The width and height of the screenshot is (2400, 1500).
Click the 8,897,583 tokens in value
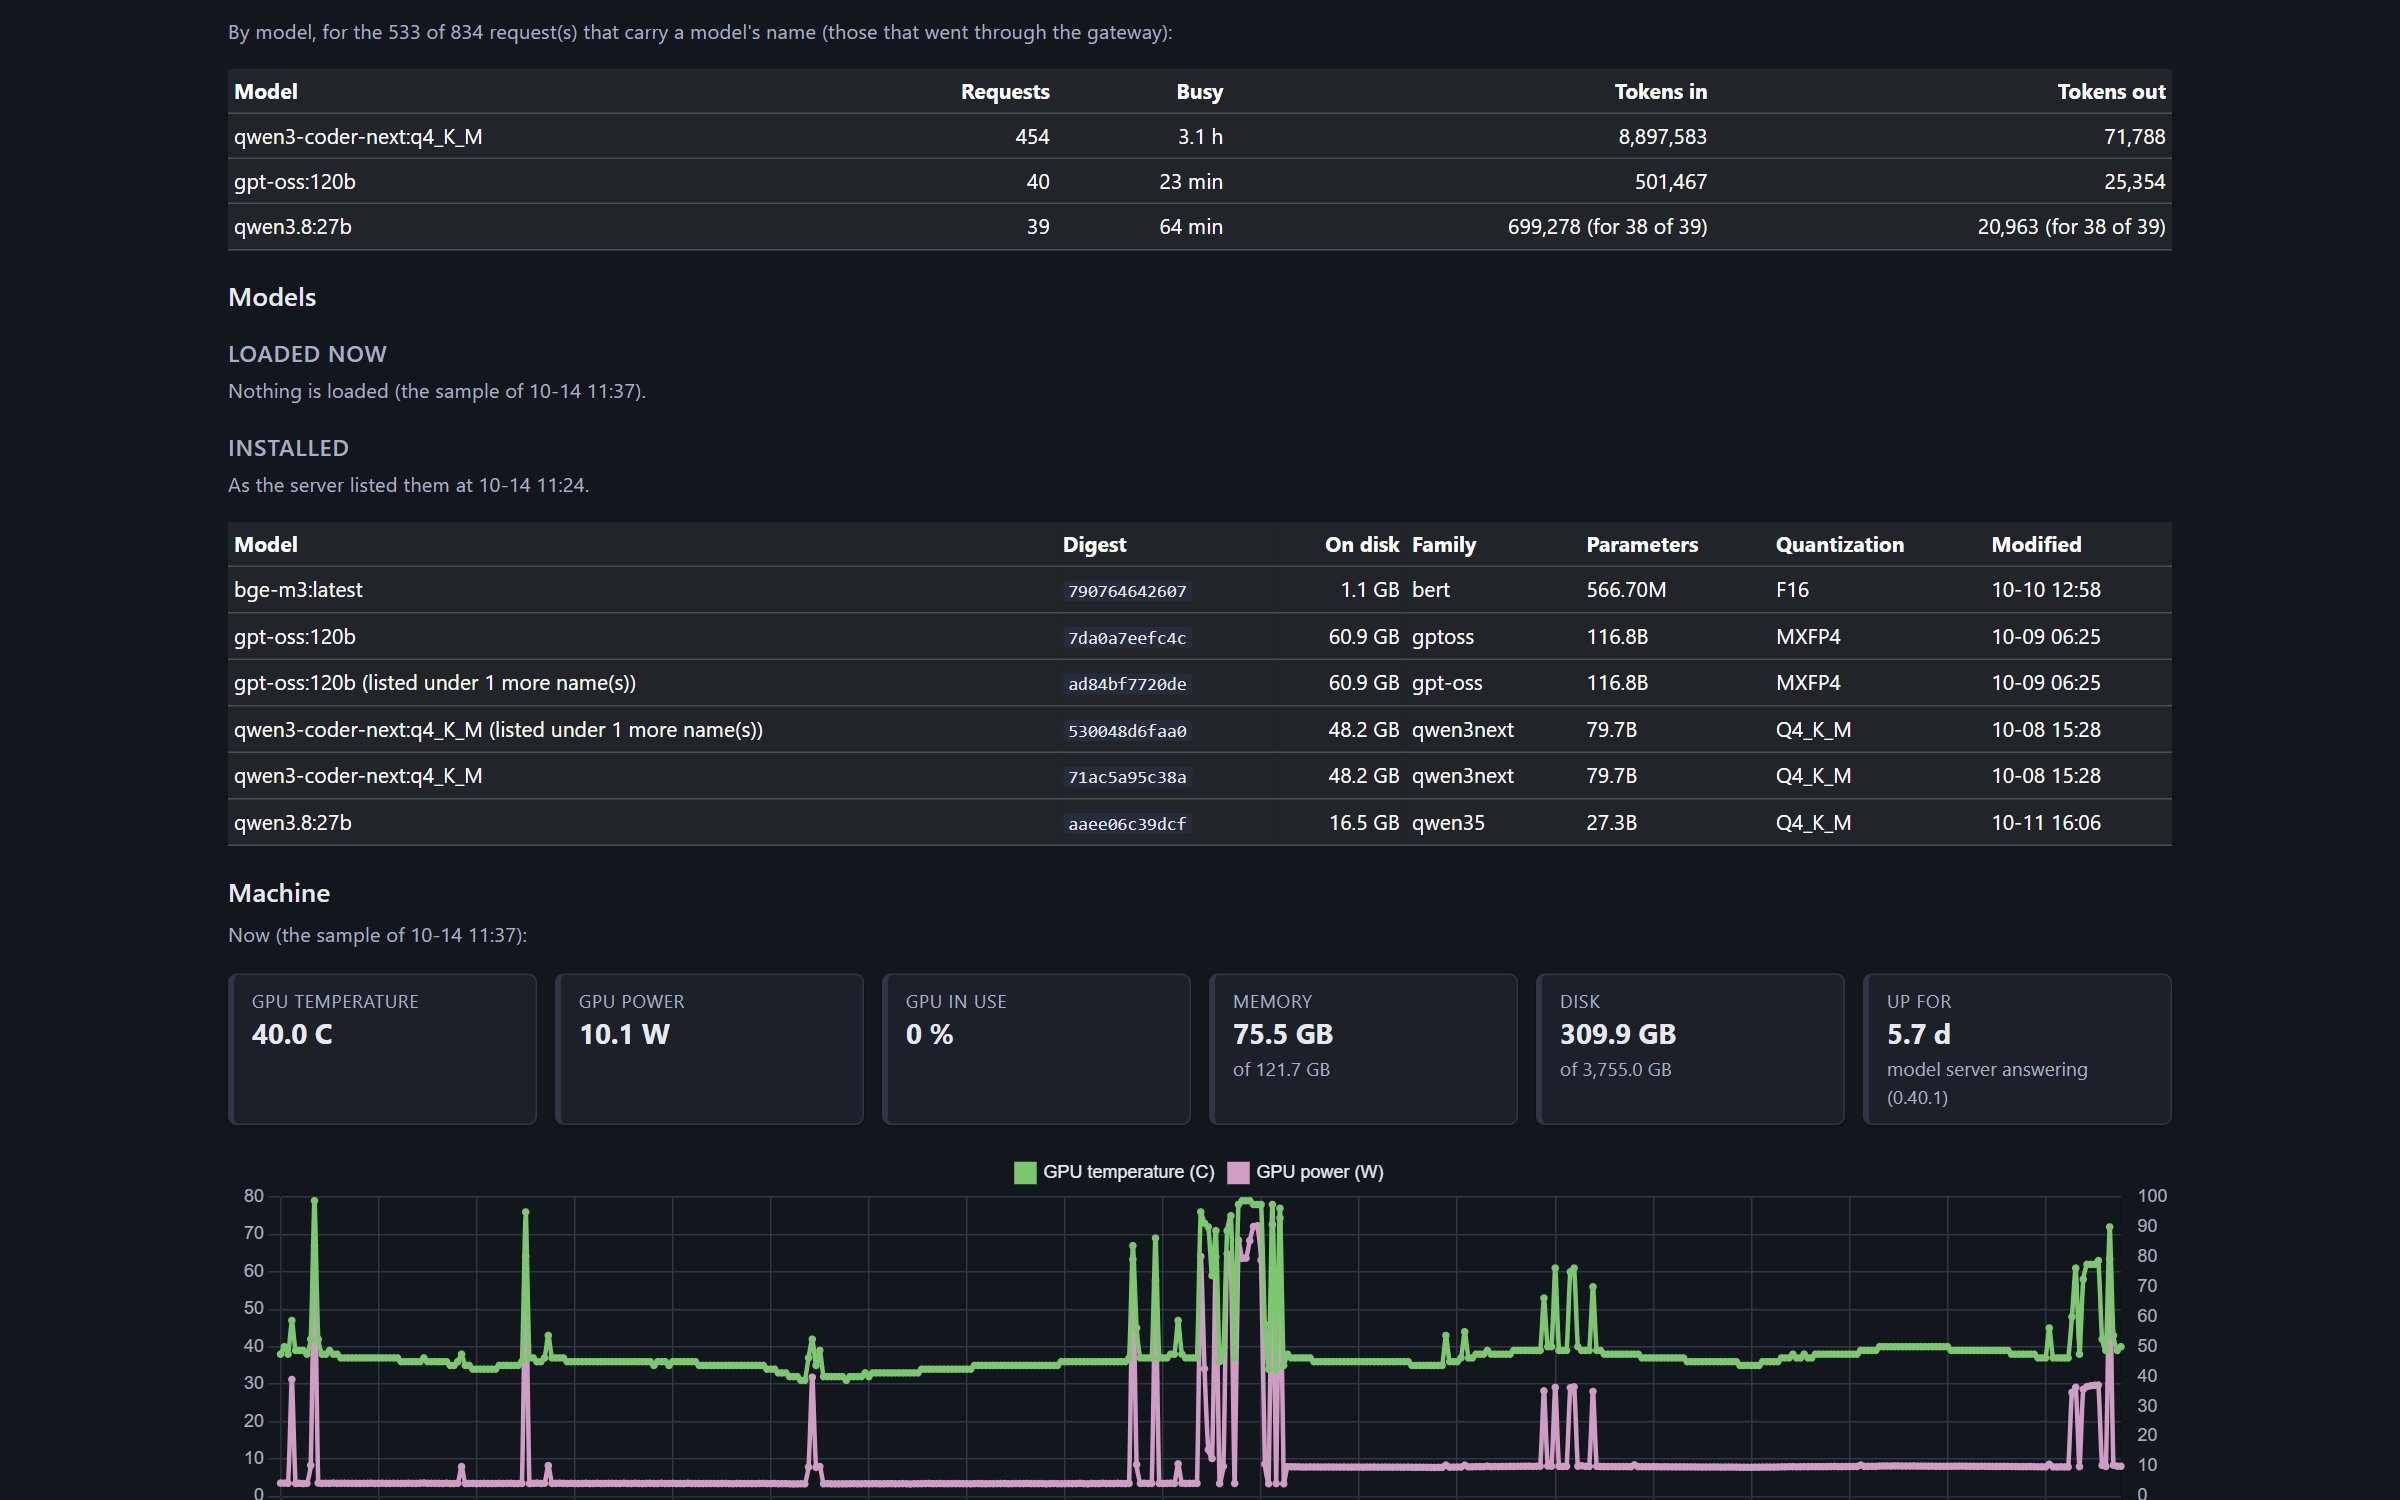pyautogui.click(x=1662, y=137)
